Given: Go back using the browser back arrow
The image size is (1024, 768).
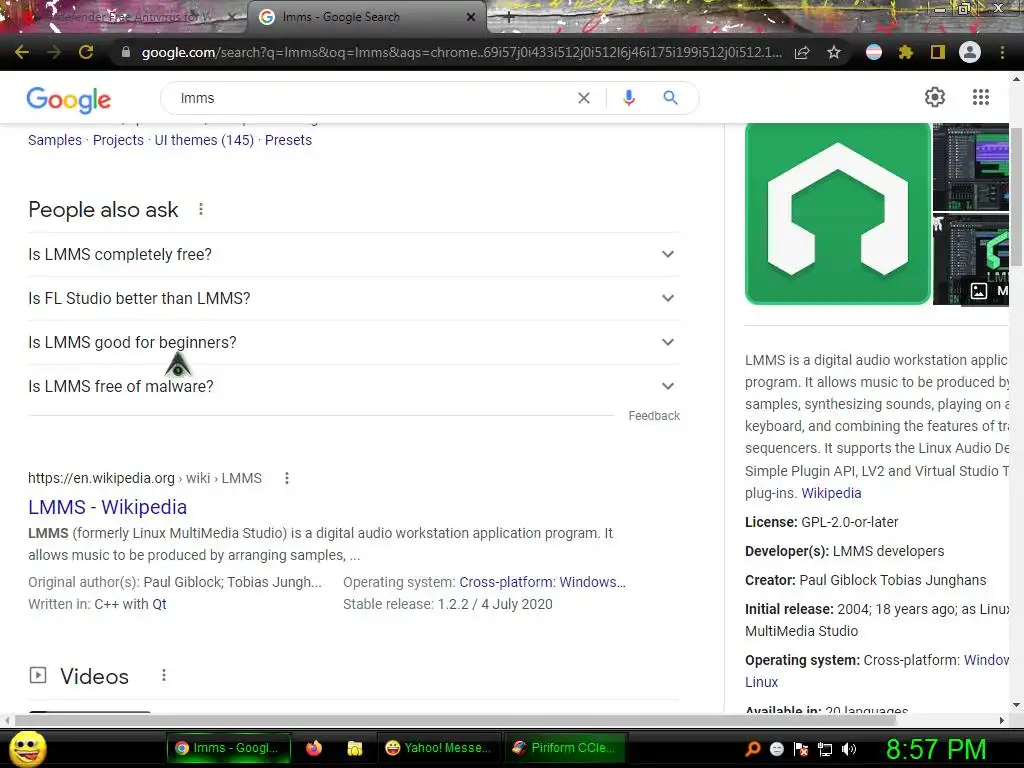Looking at the screenshot, I should [x=22, y=52].
